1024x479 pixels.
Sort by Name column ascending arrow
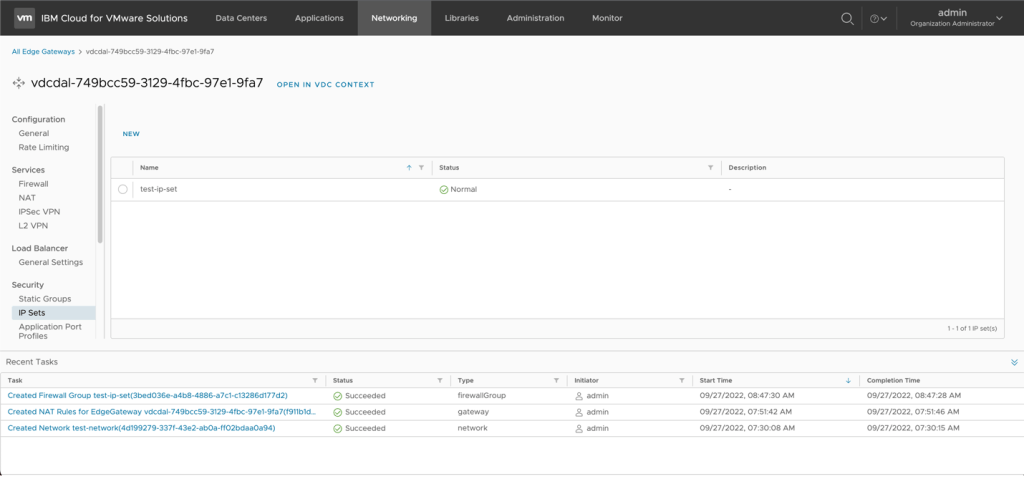tap(409, 167)
